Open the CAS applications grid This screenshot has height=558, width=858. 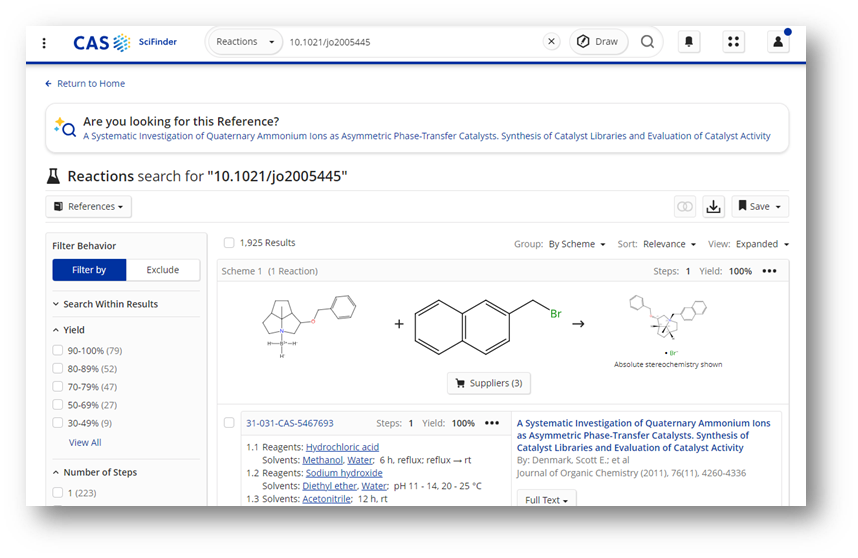tap(734, 42)
